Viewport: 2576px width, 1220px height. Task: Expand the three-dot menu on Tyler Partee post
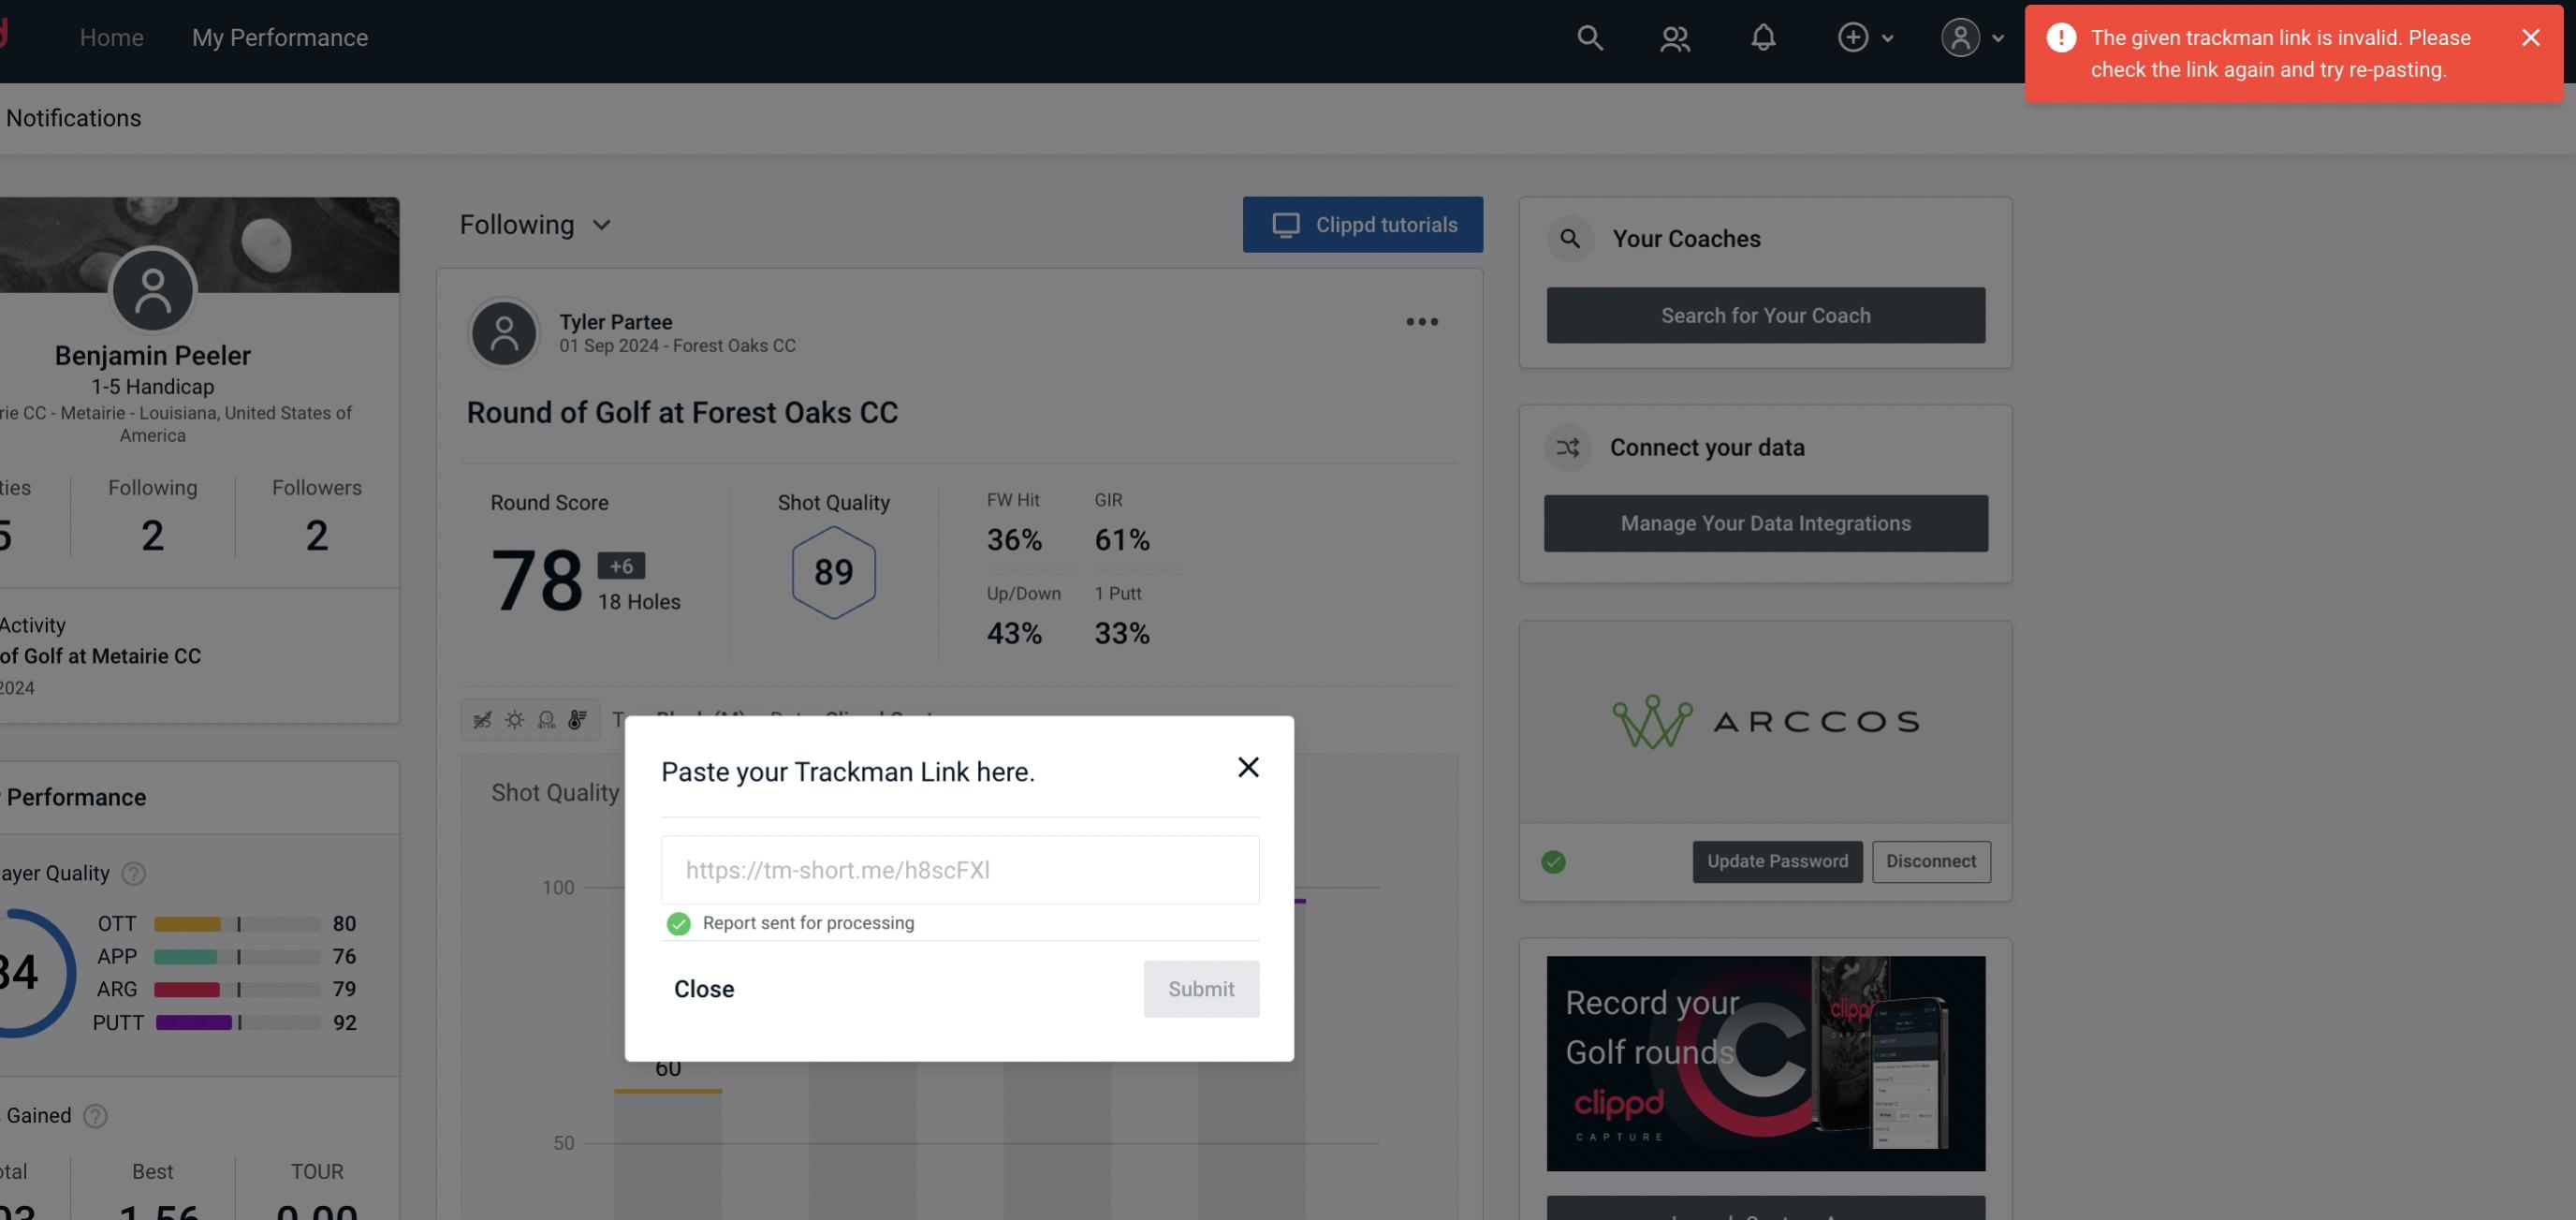tap(1421, 320)
